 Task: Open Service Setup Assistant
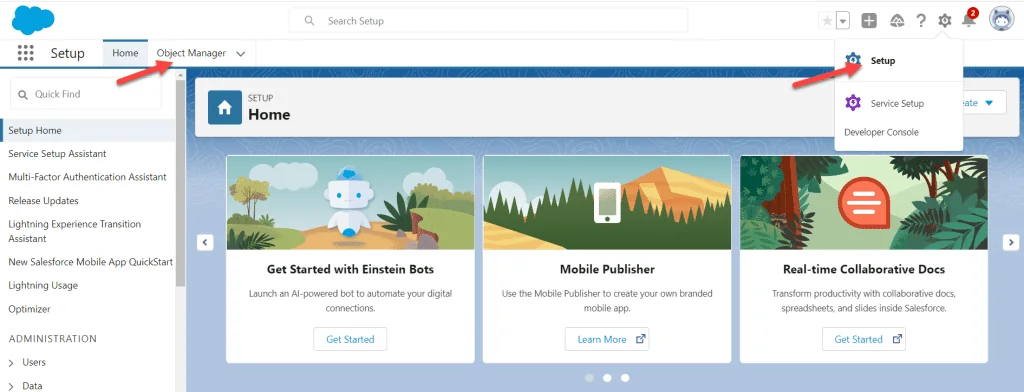[57, 154]
